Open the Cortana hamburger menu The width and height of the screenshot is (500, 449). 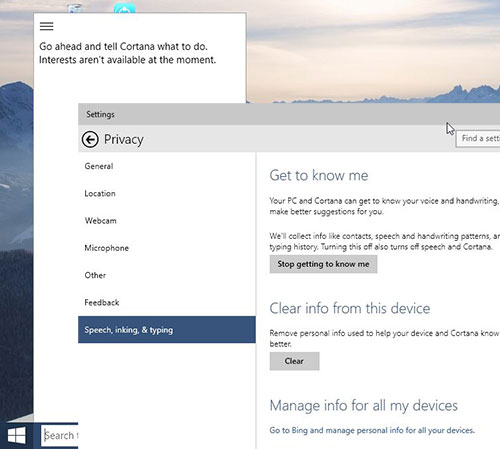point(47,26)
